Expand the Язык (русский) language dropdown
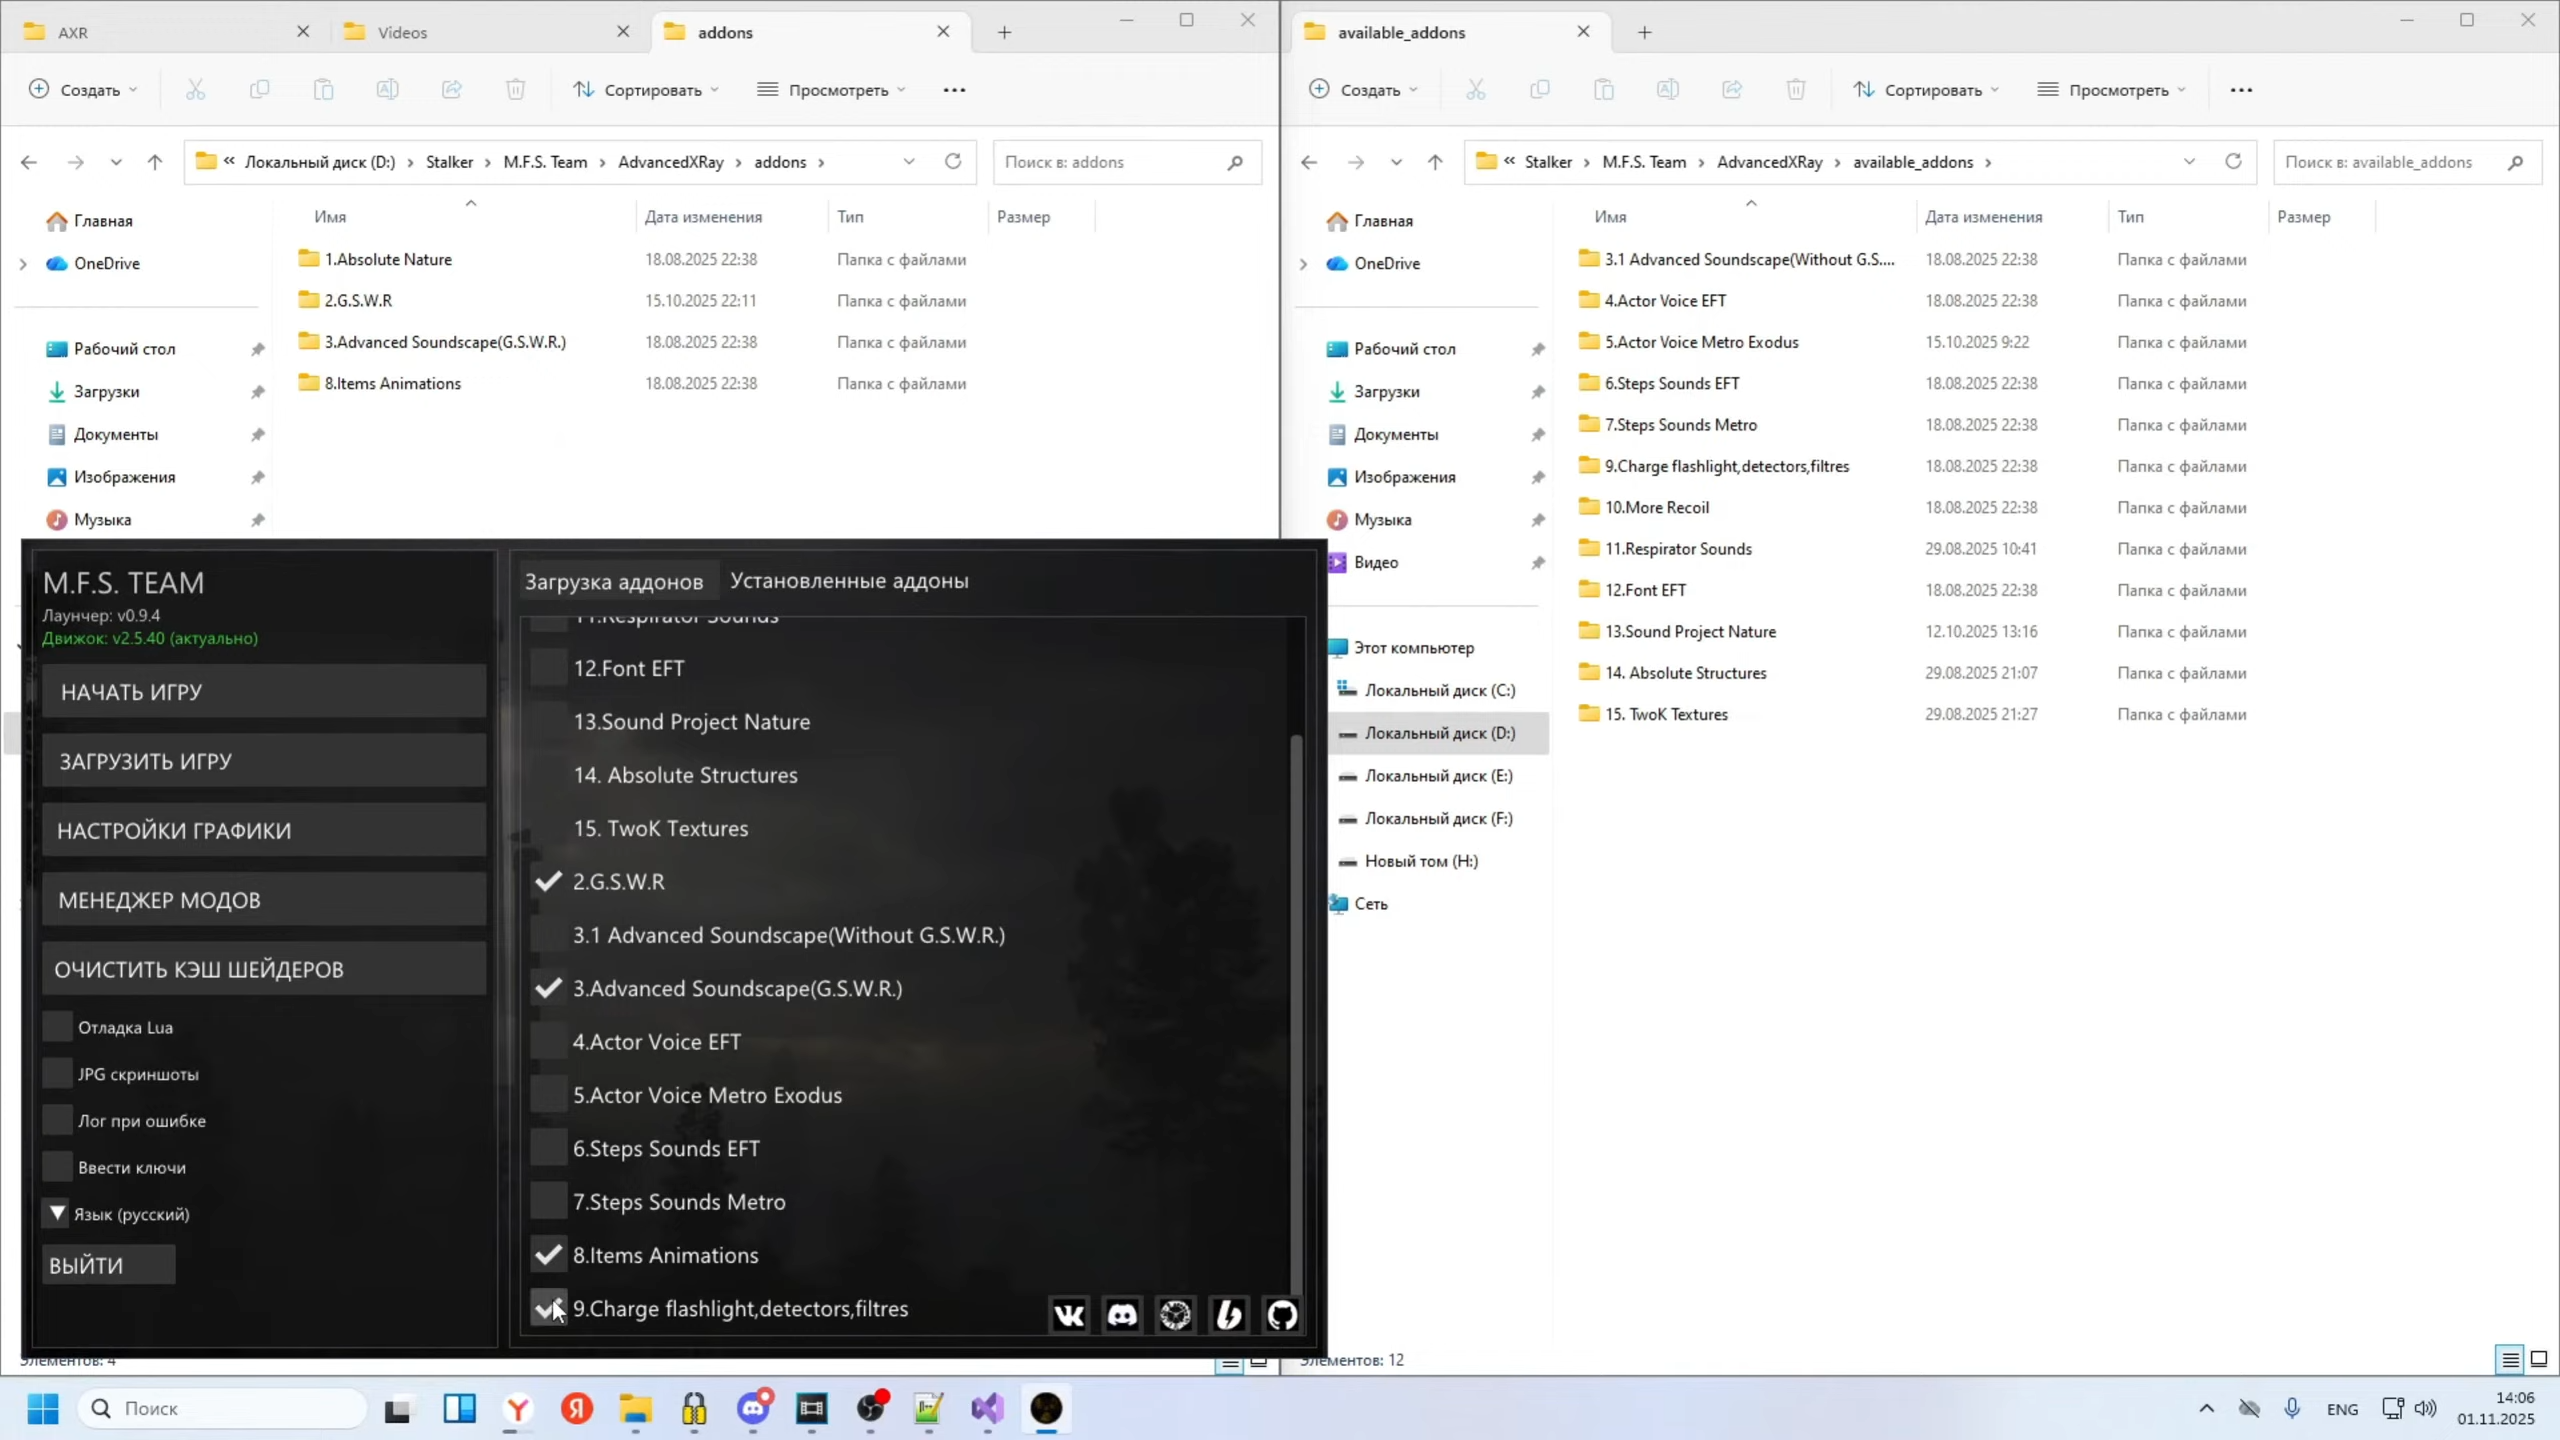2560x1440 pixels. (58, 1213)
